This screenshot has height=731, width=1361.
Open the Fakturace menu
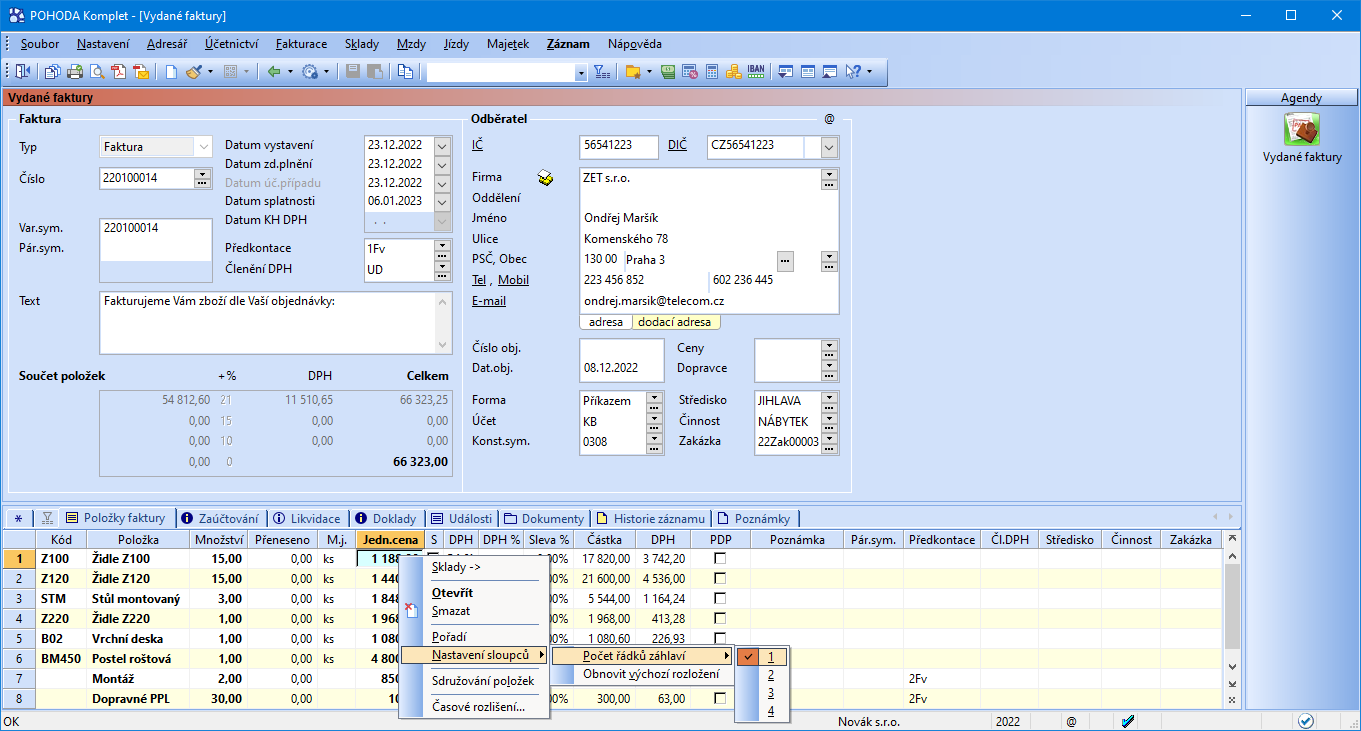301,44
